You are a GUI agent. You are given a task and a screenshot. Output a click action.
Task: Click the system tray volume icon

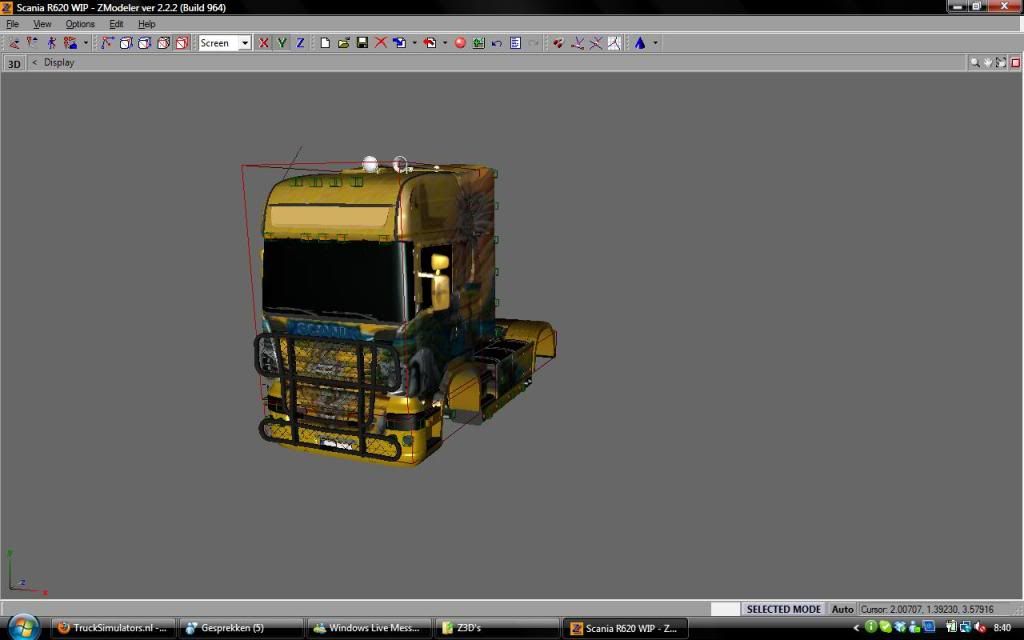[x=980, y=628]
